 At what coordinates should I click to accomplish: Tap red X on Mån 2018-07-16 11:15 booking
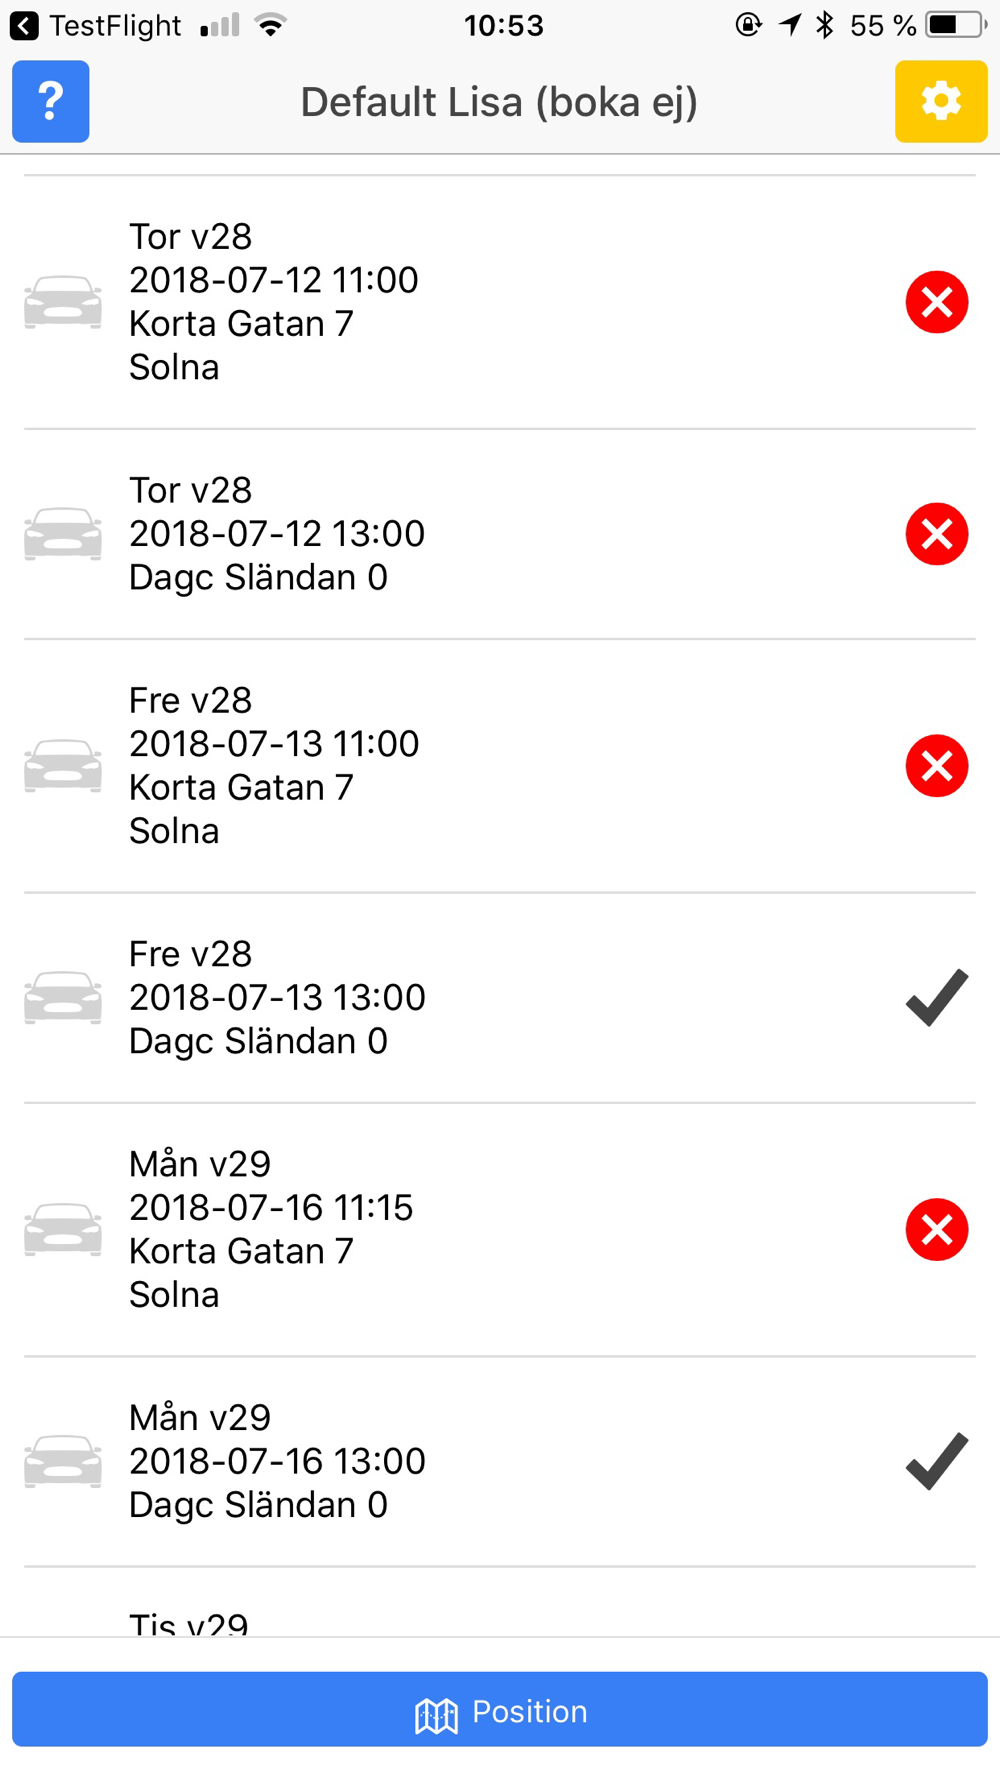coord(937,1230)
